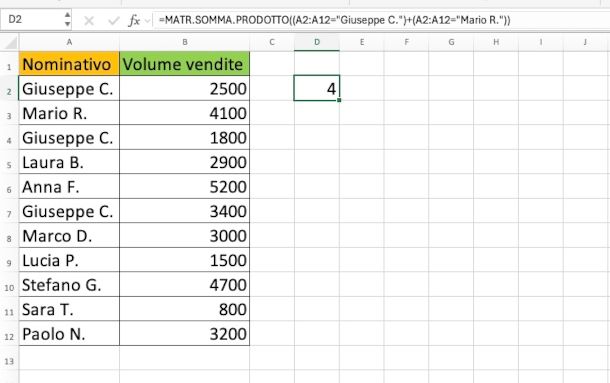
Task: Select column J header
Action: point(585,42)
